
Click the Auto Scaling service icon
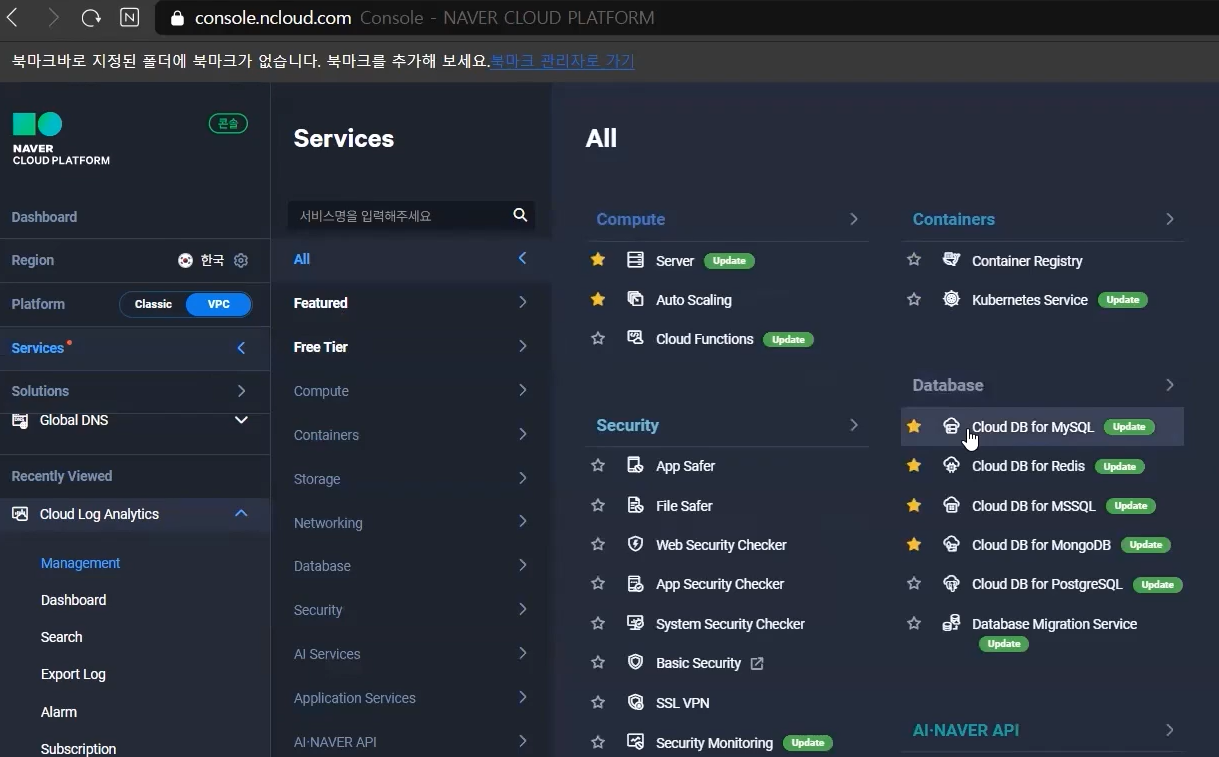(x=635, y=299)
